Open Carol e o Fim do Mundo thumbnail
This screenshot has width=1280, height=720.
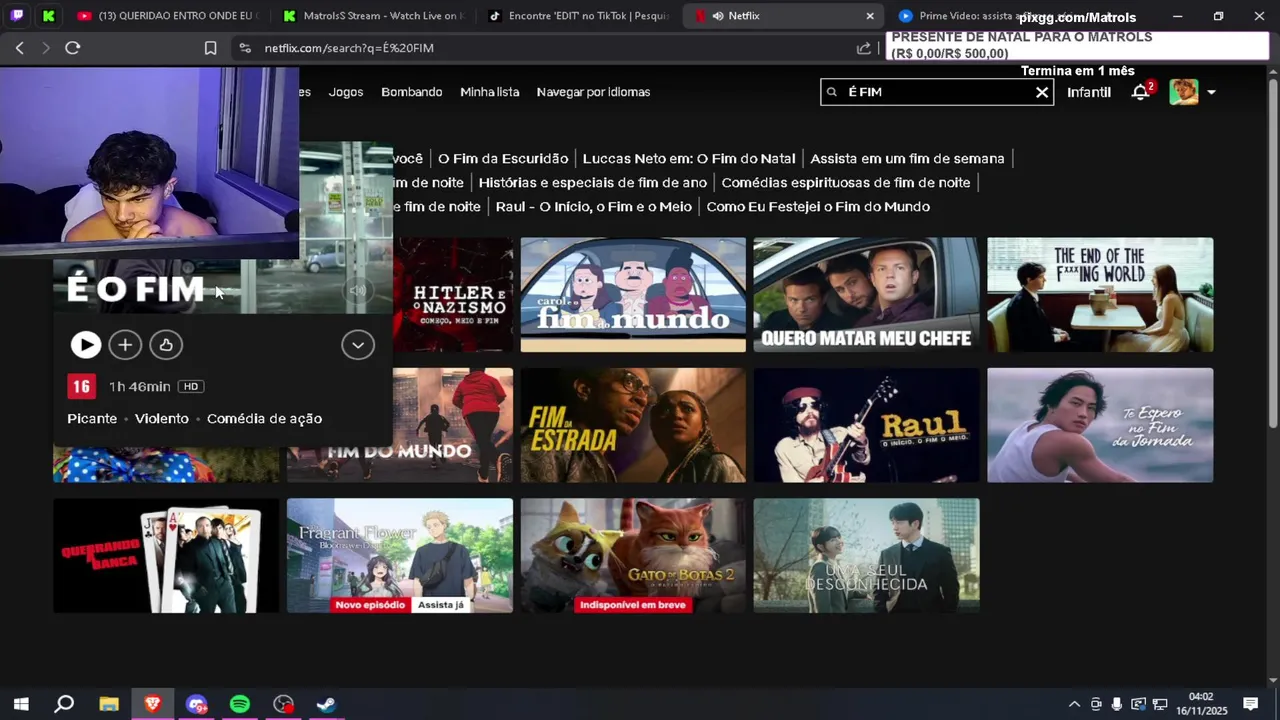pos(633,295)
